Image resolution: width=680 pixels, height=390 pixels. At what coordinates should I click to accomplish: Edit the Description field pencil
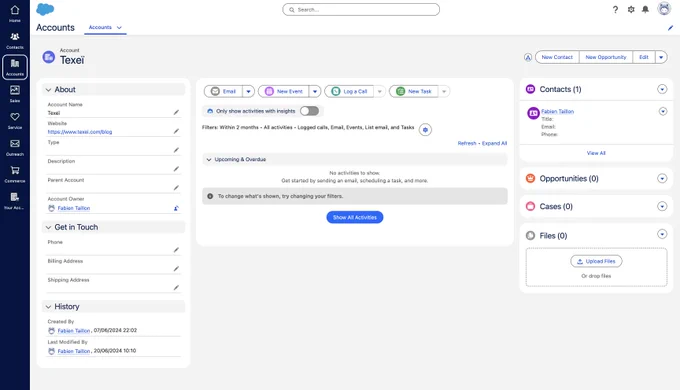[x=176, y=169]
